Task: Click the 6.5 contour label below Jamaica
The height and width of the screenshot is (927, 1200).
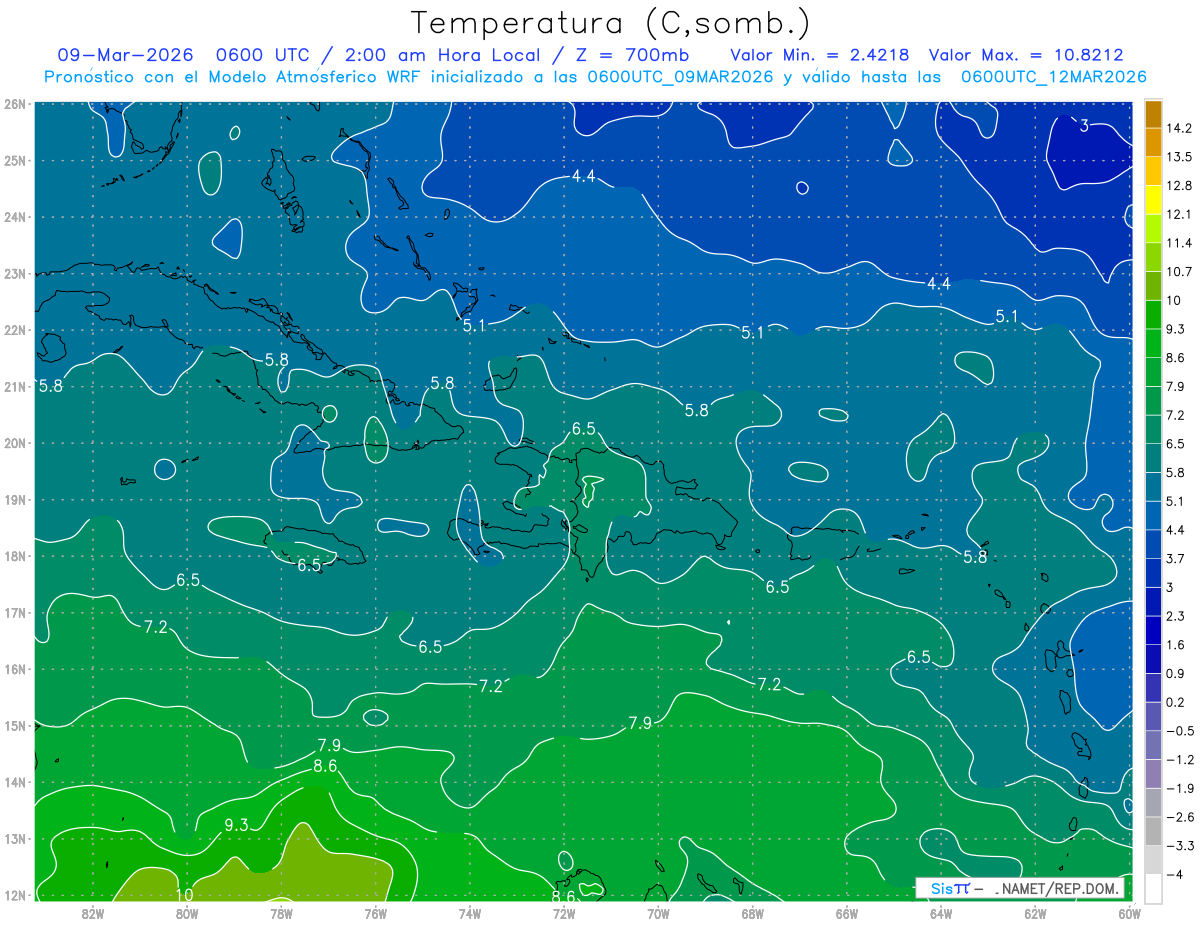Action: (x=310, y=565)
